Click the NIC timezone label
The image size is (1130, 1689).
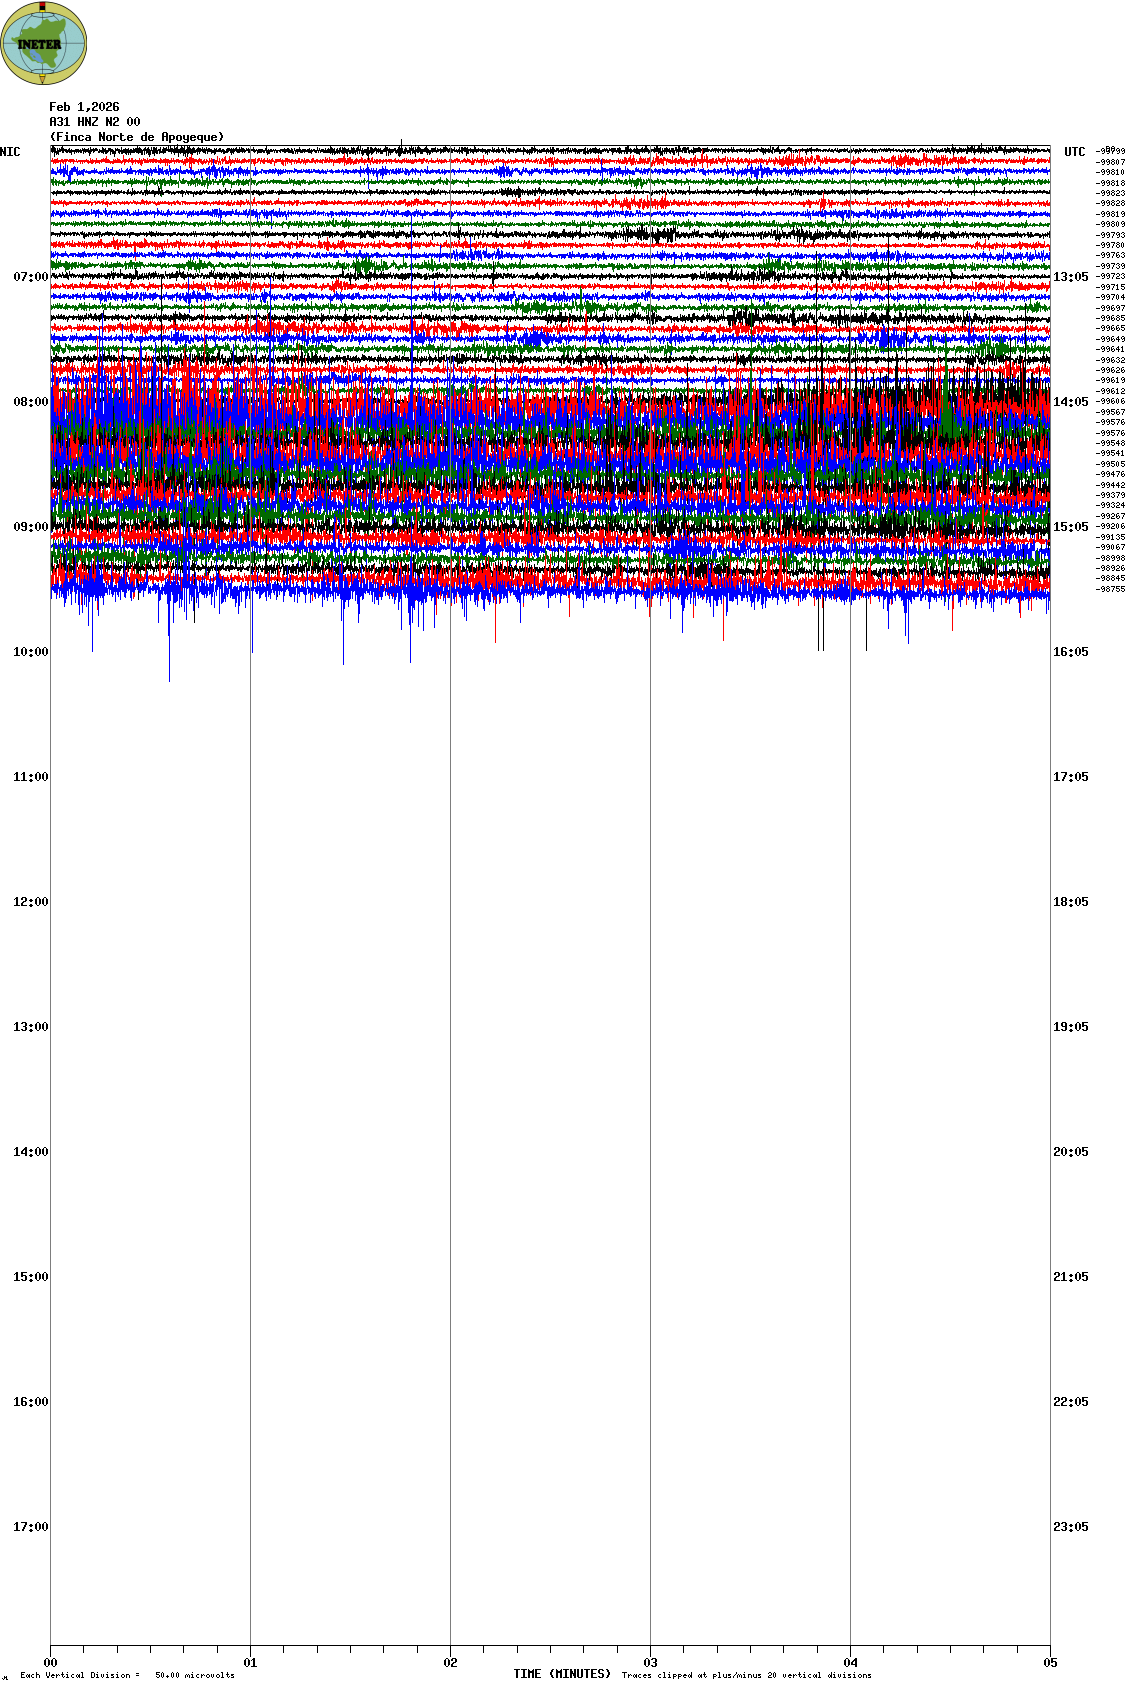[x=10, y=152]
